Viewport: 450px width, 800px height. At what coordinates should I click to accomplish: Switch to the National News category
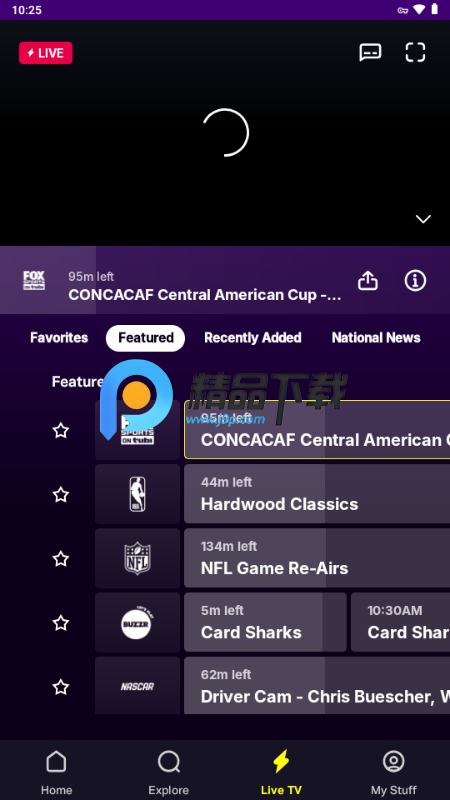coord(376,338)
